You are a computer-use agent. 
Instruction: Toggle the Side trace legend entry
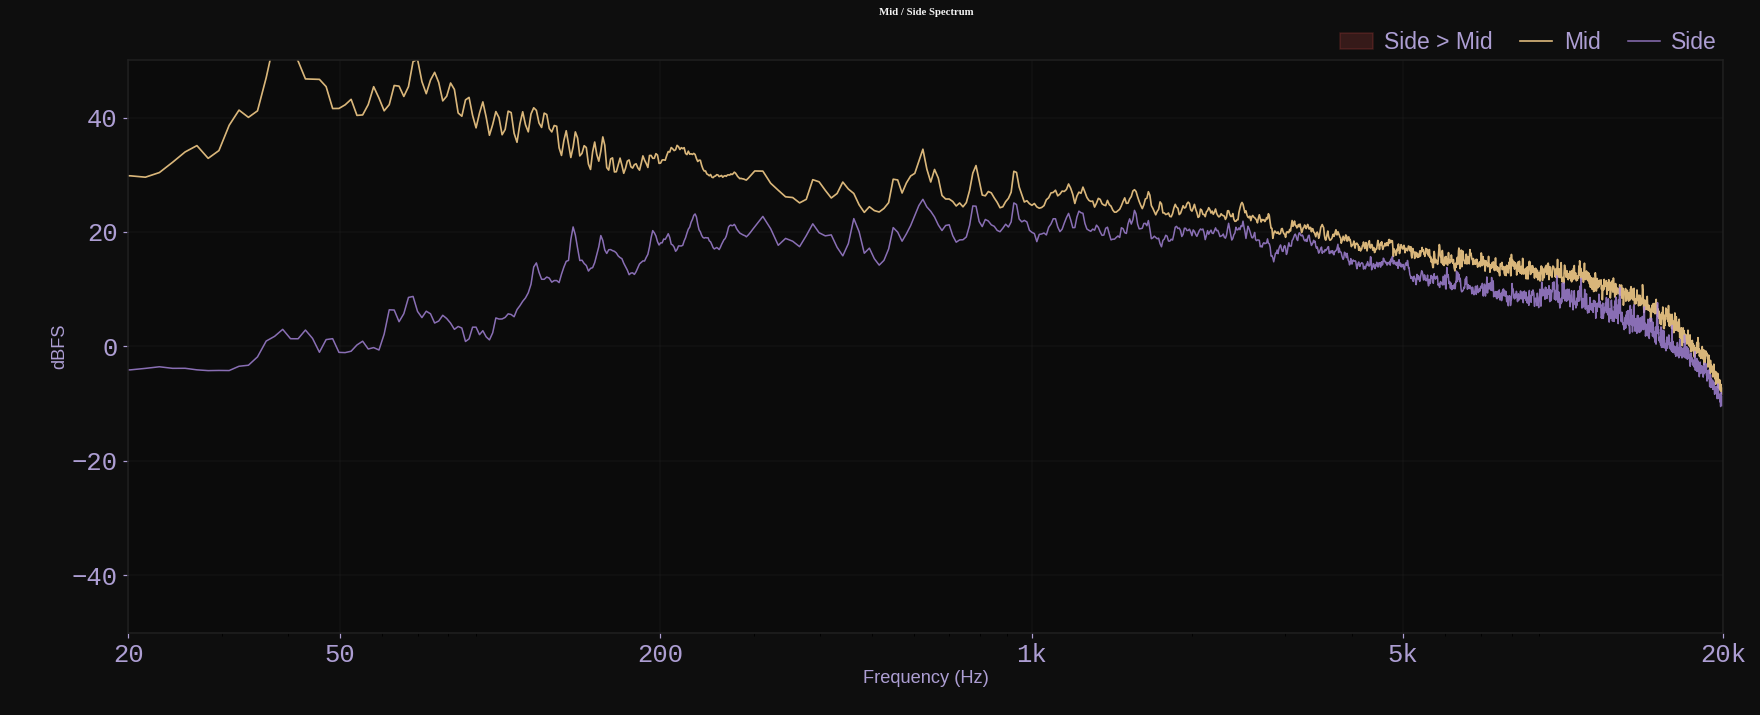(x=1671, y=41)
